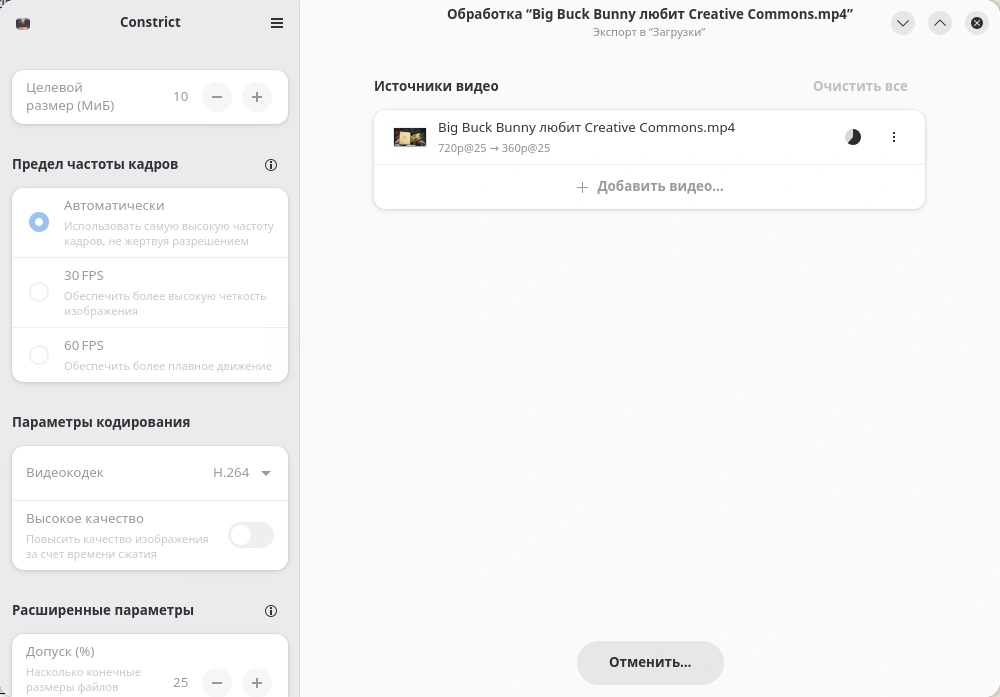Select the Автоматически frame rate option
Image resolution: width=1000 pixels, height=697 pixels.
coord(39,222)
